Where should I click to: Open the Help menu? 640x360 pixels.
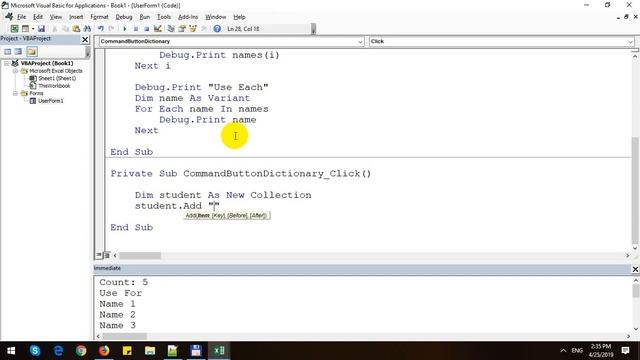[x=239, y=17]
